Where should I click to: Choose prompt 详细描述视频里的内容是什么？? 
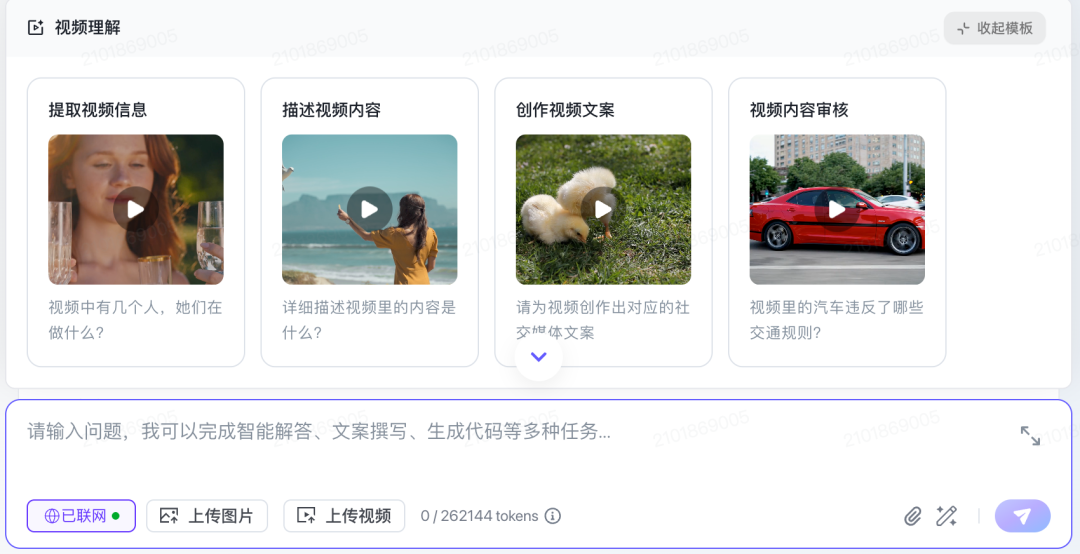(x=369, y=320)
